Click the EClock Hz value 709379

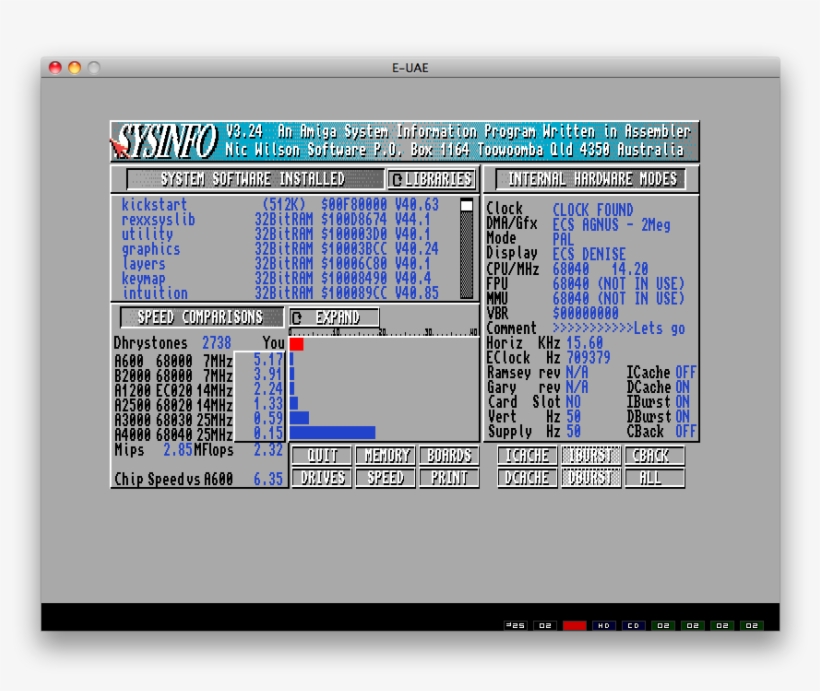tap(588, 358)
